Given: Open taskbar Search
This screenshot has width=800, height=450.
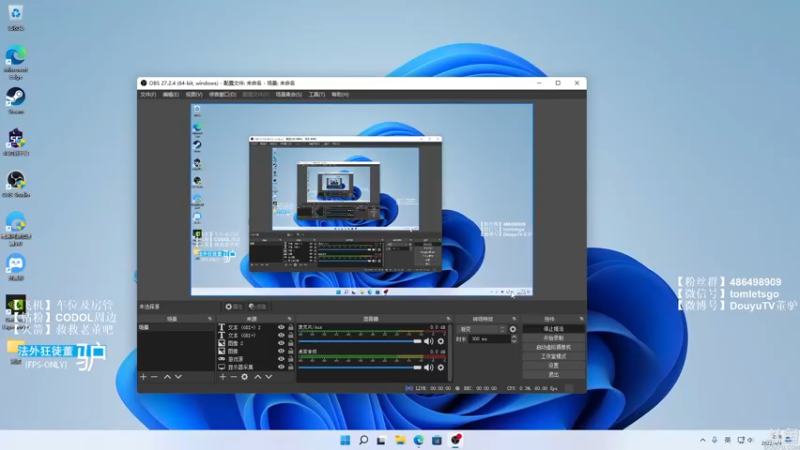Looking at the screenshot, I should coord(363,440).
